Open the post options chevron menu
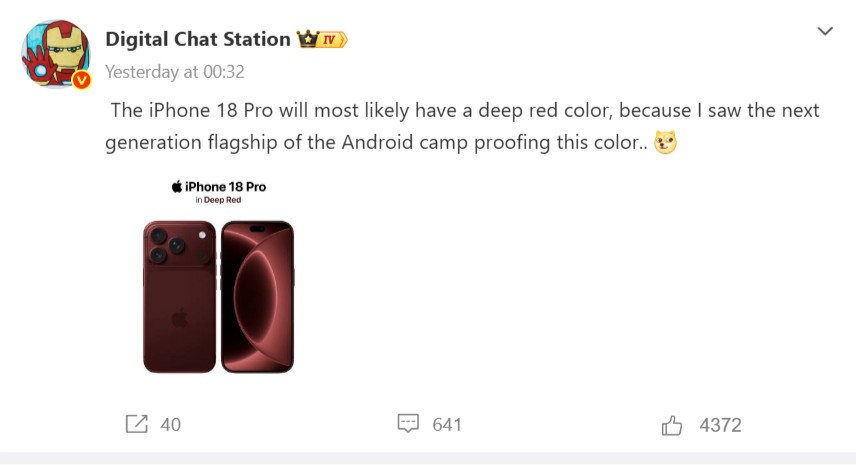The image size is (856, 465). point(825,32)
